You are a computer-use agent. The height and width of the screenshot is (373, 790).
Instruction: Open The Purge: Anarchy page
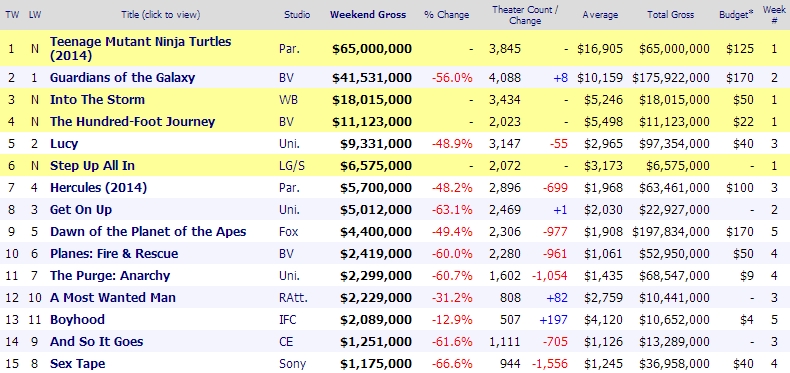(110, 276)
